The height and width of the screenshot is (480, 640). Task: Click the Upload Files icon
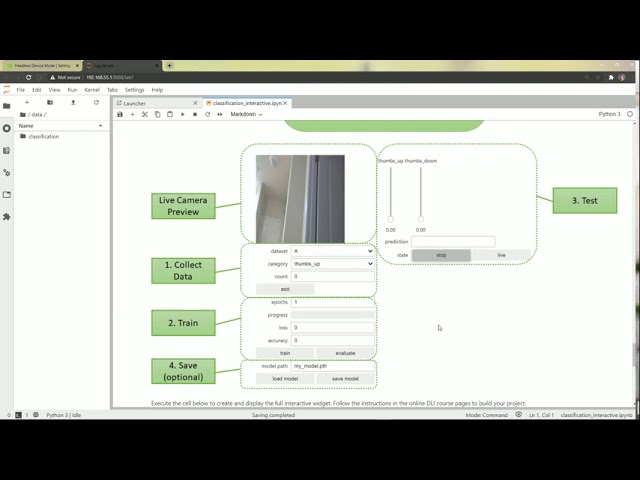73,102
